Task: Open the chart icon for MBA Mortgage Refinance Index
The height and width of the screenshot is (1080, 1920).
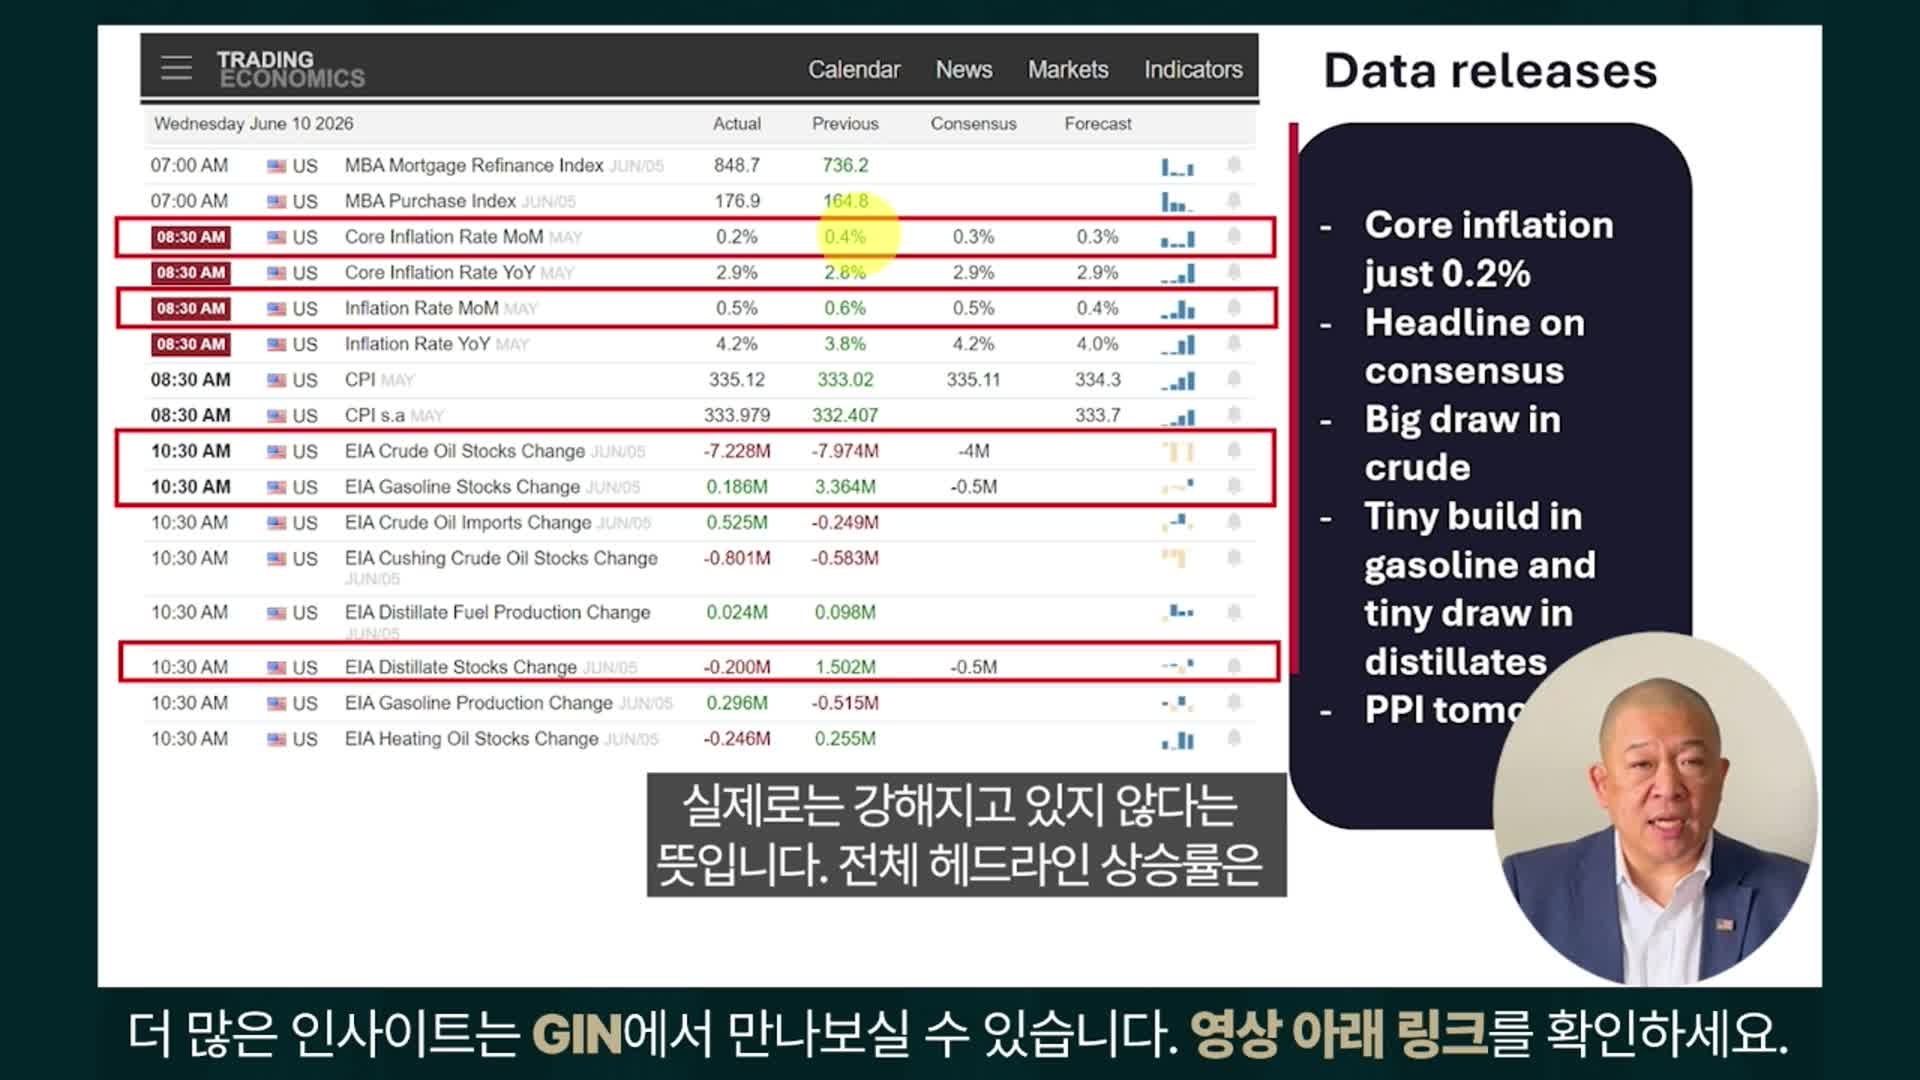Action: pos(1177,166)
